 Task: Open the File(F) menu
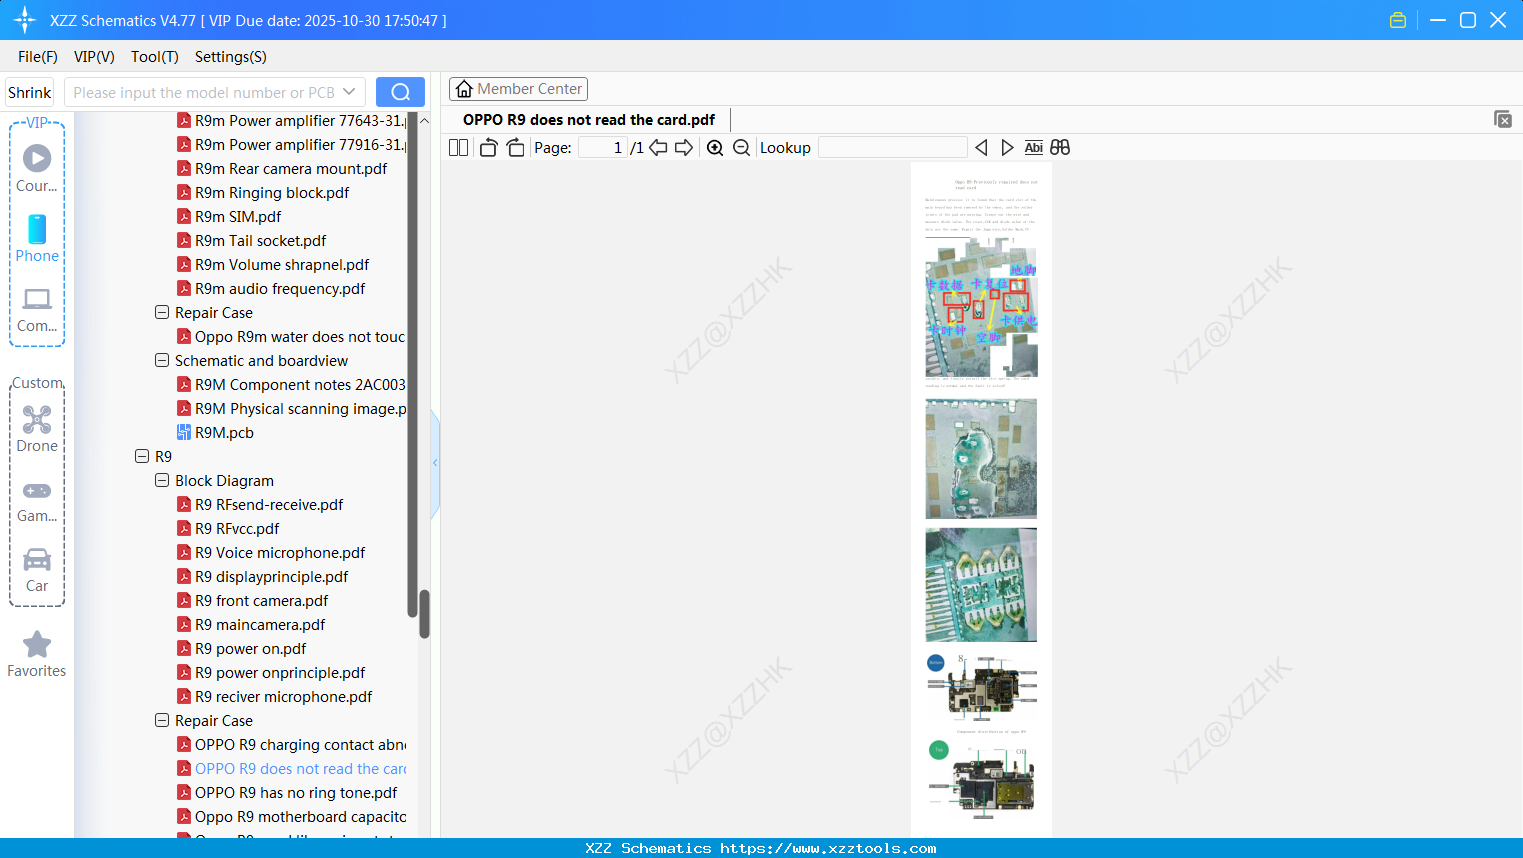pyautogui.click(x=38, y=57)
